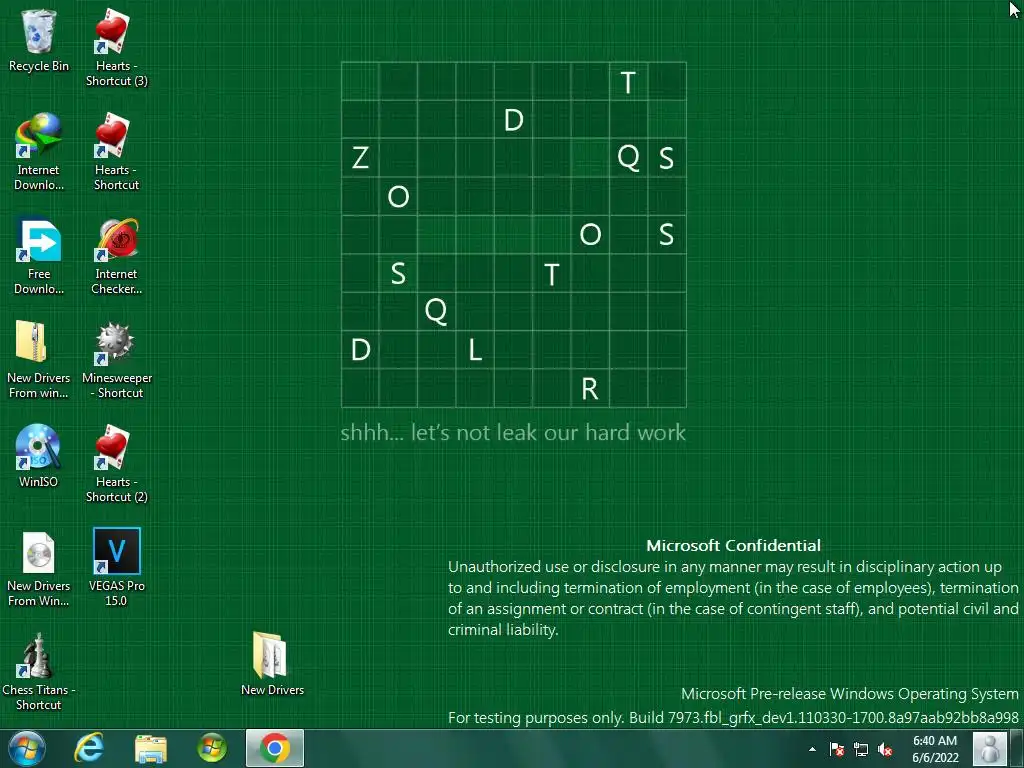
Task: Select the Internet Checkers shortcut
Action: [116, 256]
